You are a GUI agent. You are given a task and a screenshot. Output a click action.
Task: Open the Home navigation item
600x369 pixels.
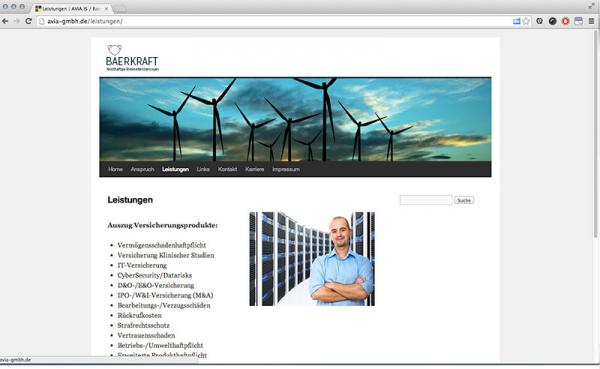(116, 169)
